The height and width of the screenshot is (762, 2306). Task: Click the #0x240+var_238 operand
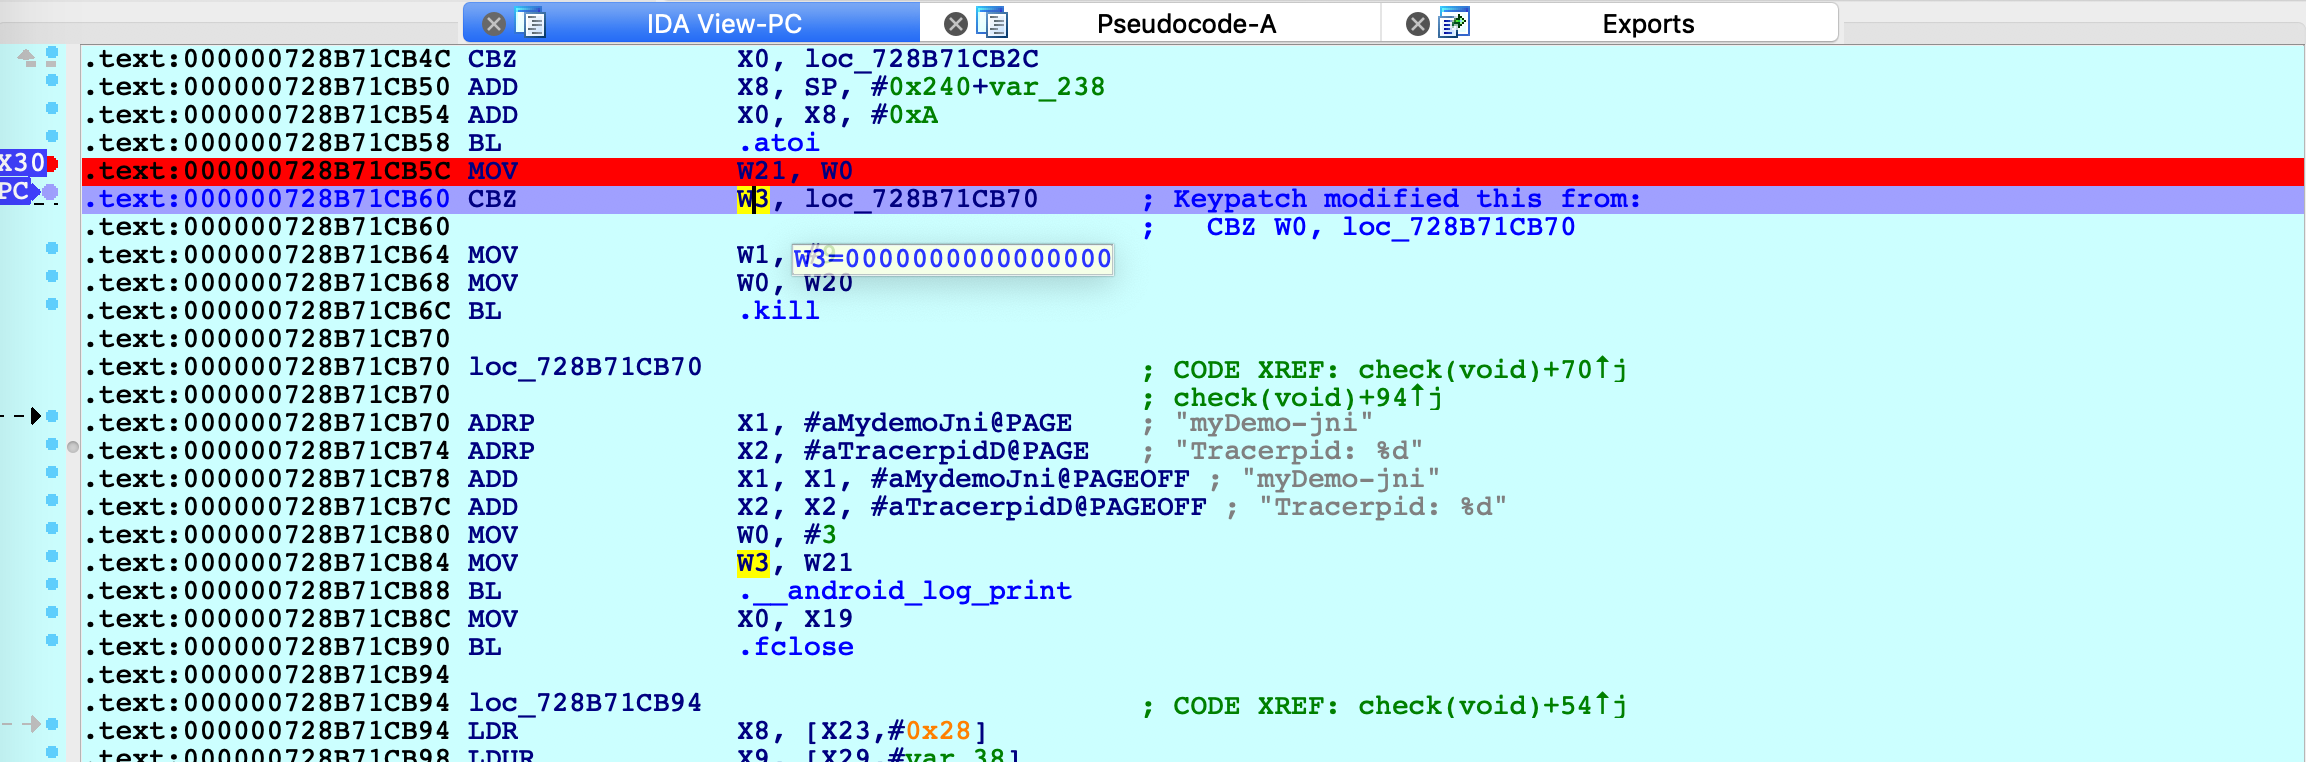pyautogui.click(x=988, y=87)
